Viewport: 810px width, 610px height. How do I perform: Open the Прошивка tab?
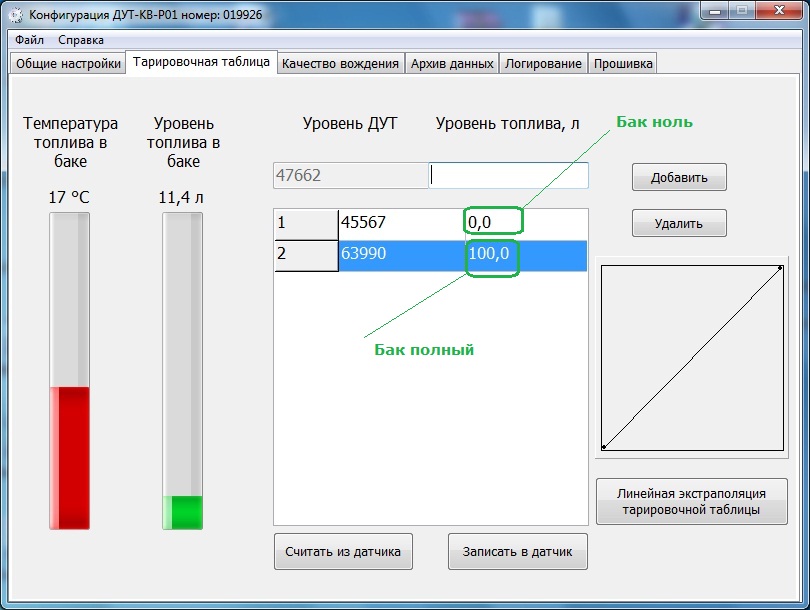click(623, 63)
